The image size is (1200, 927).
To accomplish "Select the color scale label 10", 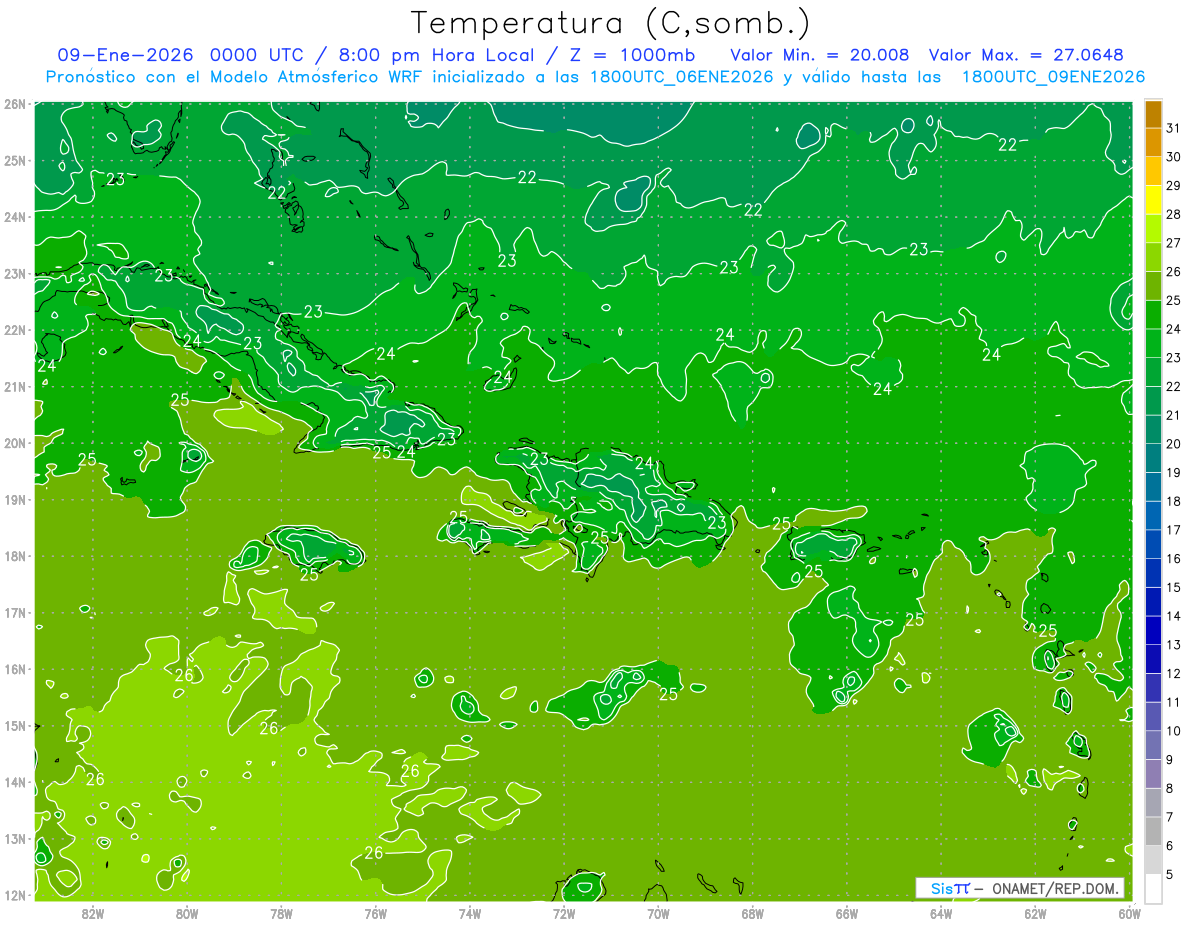I will click(x=1173, y=730).
